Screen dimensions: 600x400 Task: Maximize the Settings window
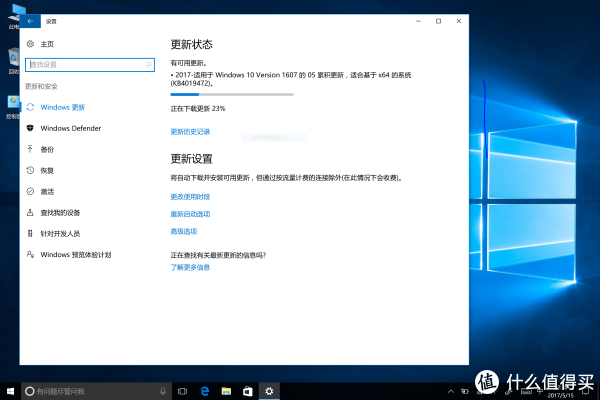coord(439,21)
